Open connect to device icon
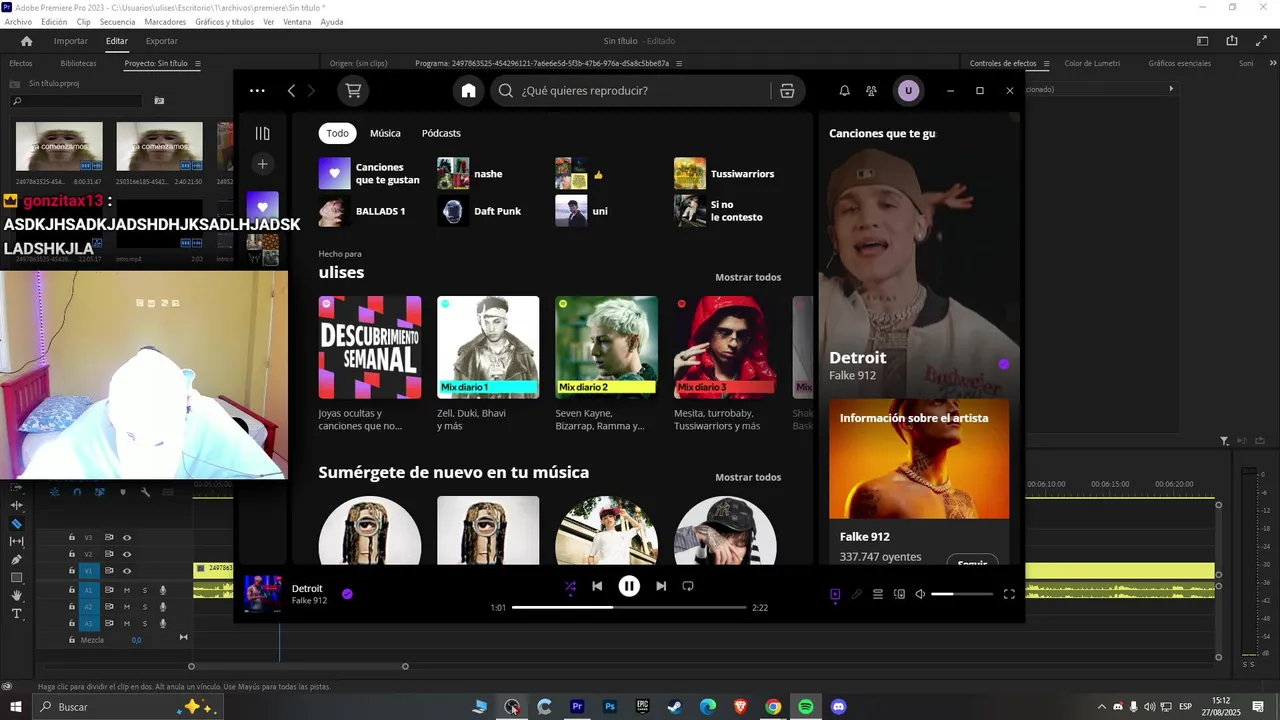Viewport: 1280px width, 720px height. [899, 594]
